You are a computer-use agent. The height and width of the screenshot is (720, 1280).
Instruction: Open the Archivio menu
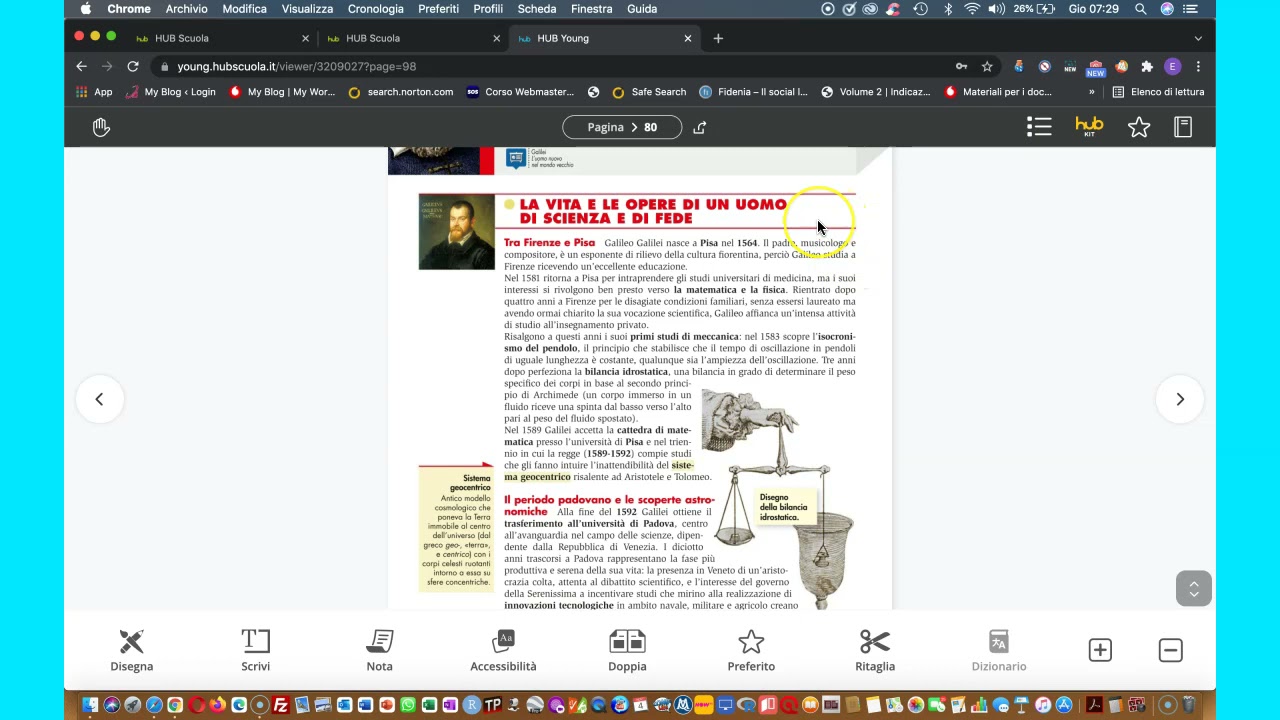pos(186,9)
